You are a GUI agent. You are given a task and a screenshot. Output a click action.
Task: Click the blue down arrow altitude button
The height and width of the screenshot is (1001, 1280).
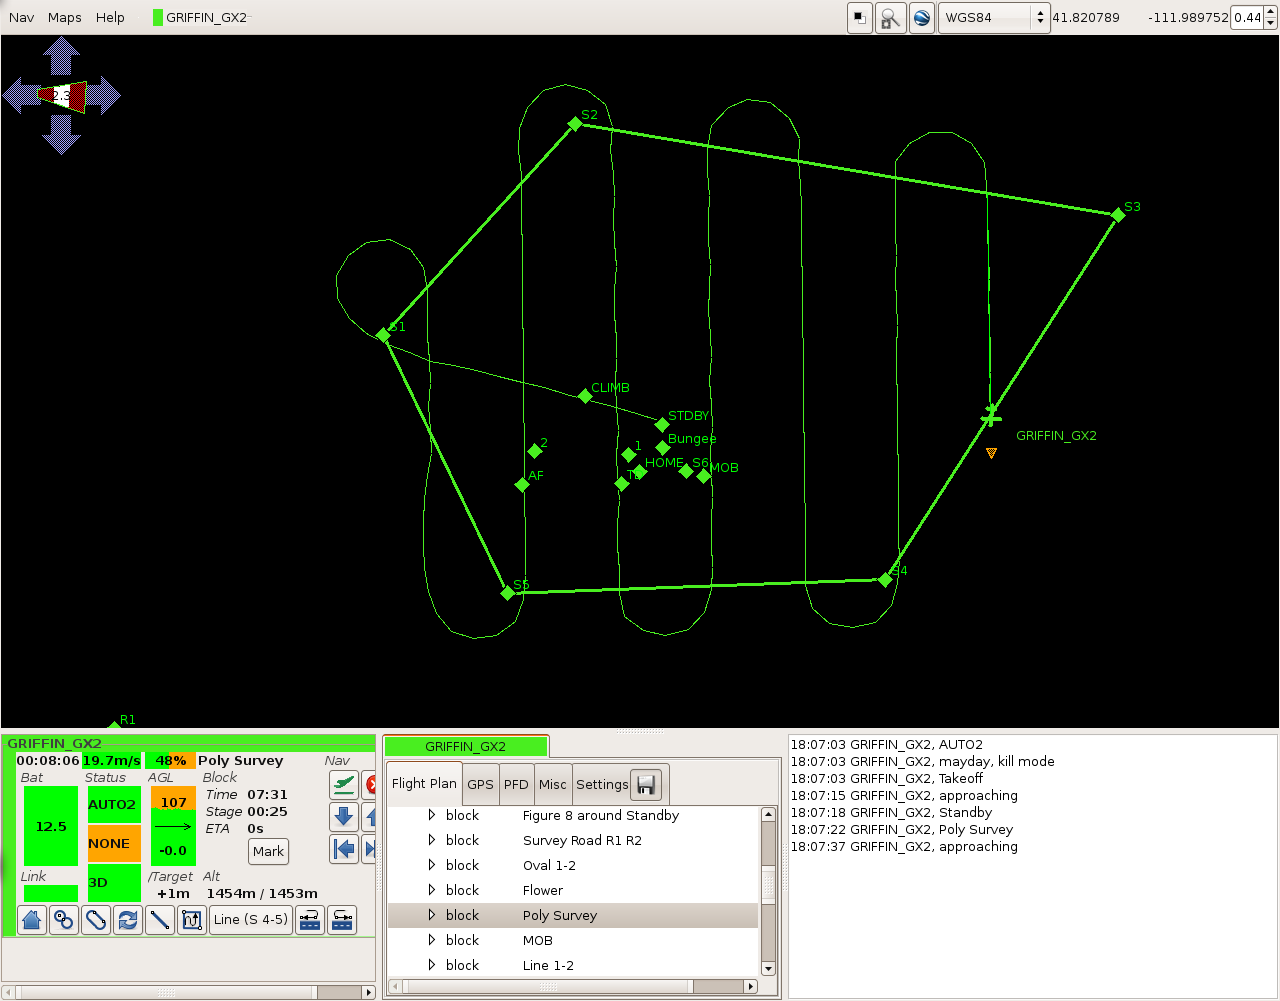[x=344, y=817]
